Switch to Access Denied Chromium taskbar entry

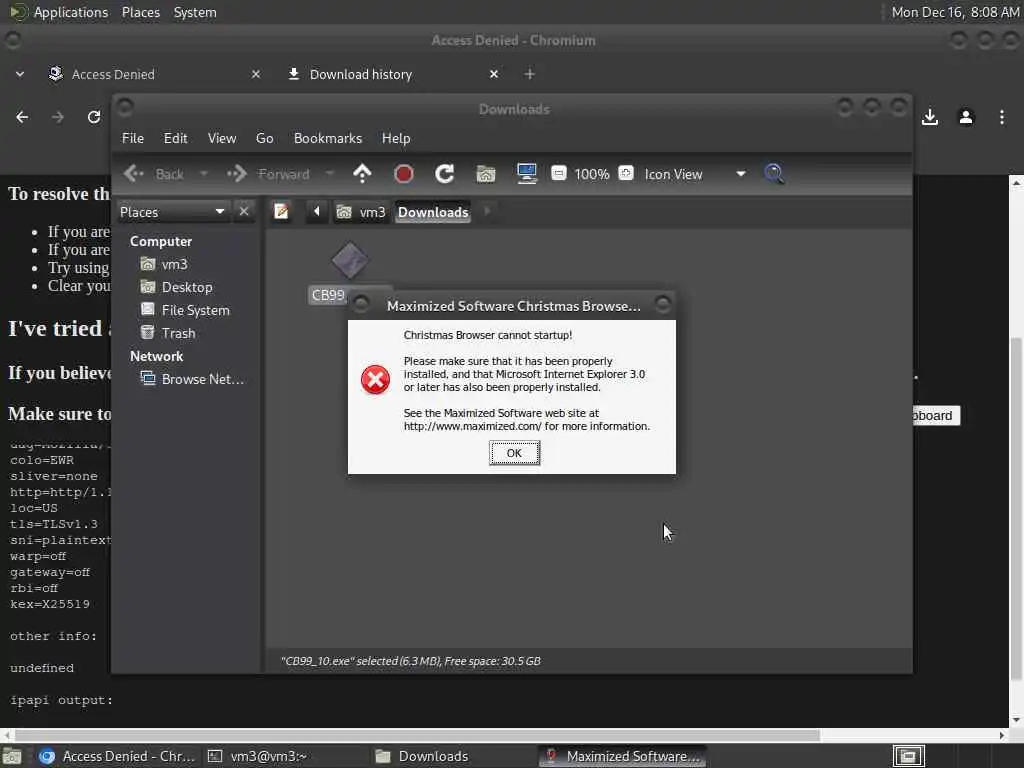pos(116,756)
